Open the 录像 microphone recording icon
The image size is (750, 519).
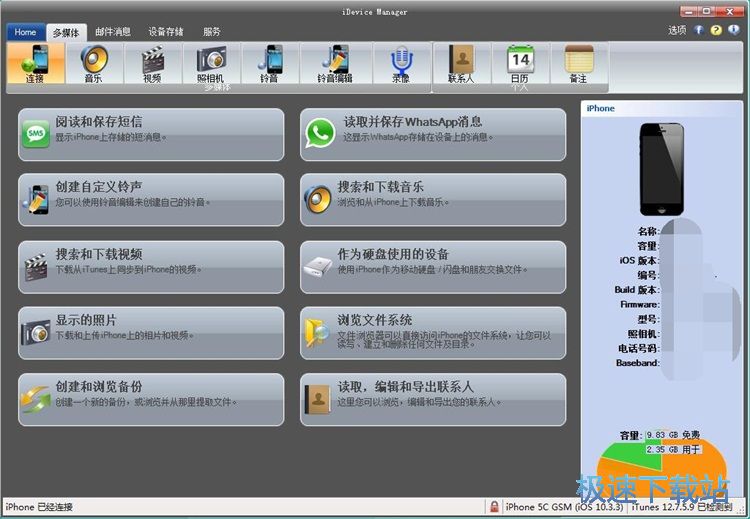tap(401, 64)
